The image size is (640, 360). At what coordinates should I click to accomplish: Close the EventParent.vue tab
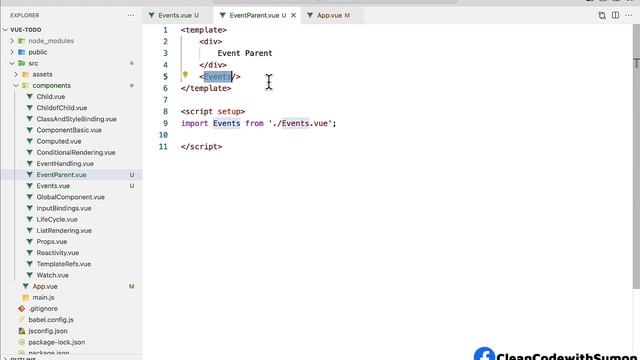coord(293,15)
